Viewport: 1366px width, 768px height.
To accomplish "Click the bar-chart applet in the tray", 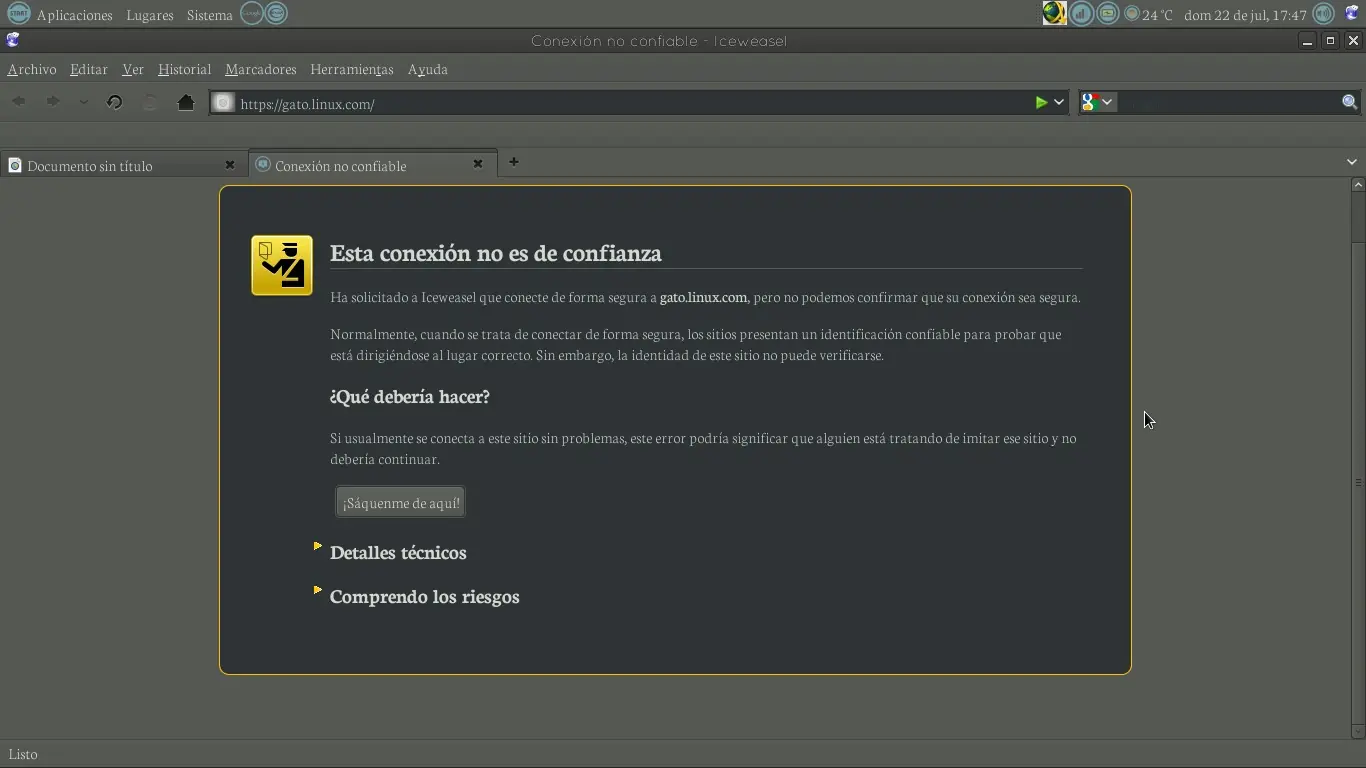I will 1081,13.
